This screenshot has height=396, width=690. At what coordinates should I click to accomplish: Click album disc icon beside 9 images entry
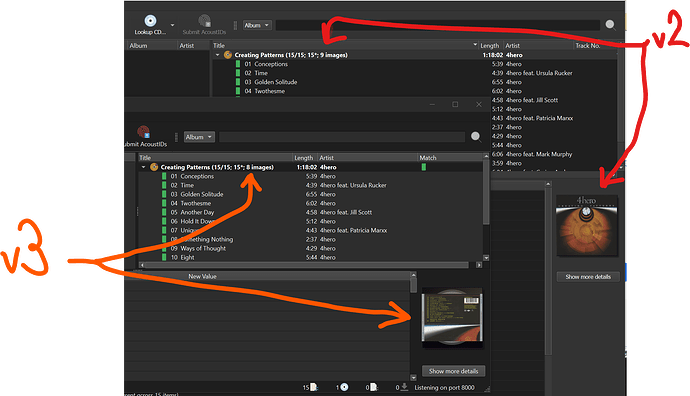228,55
